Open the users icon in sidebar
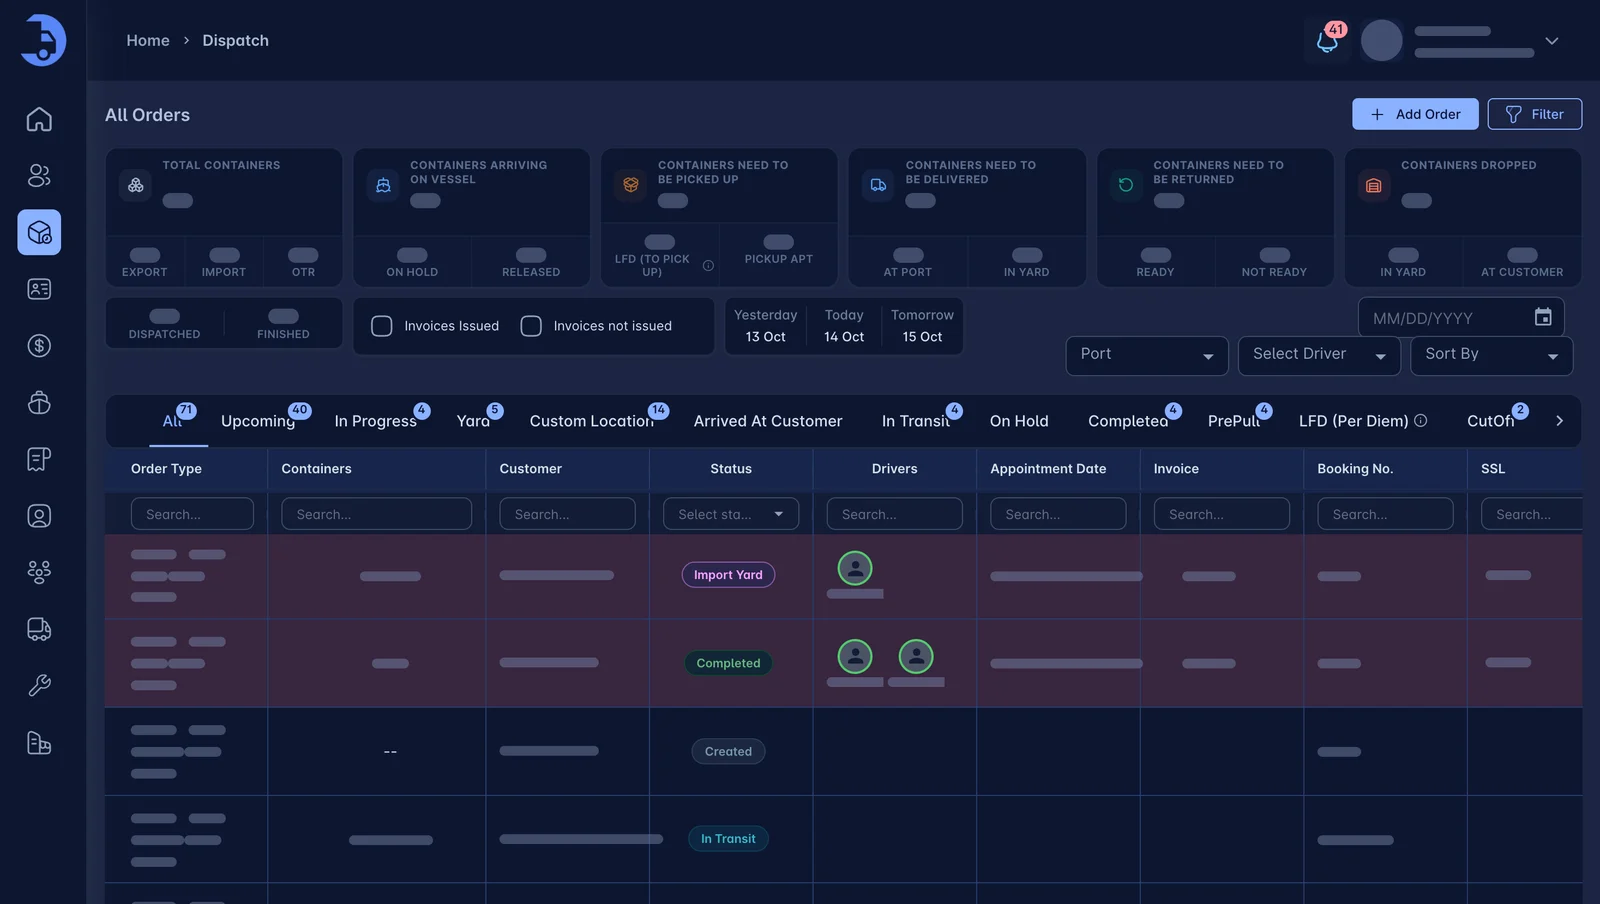This screenshot has width=1600, height=904. point(39,176)
